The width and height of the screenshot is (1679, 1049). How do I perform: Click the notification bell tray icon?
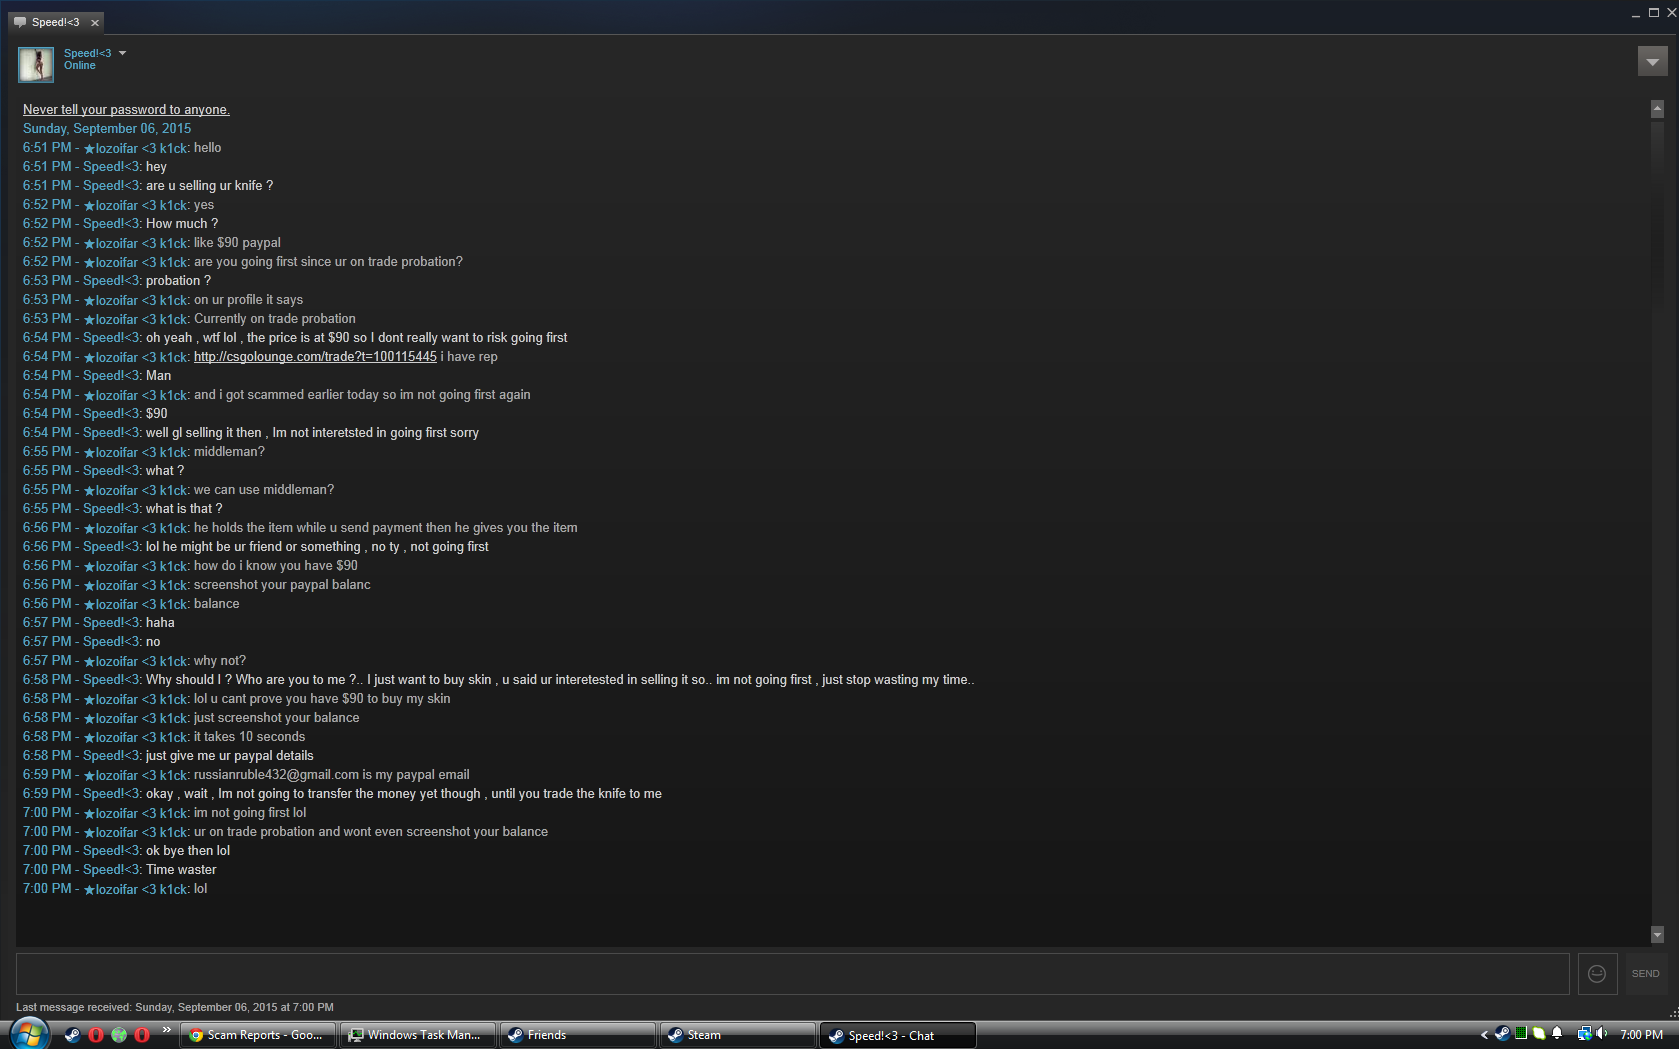[1557, 1034]
